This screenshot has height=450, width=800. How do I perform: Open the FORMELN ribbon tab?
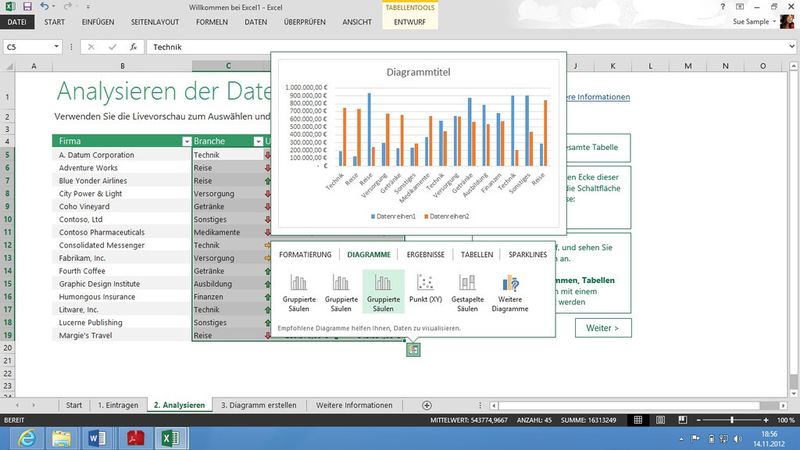tap(212, 22)
